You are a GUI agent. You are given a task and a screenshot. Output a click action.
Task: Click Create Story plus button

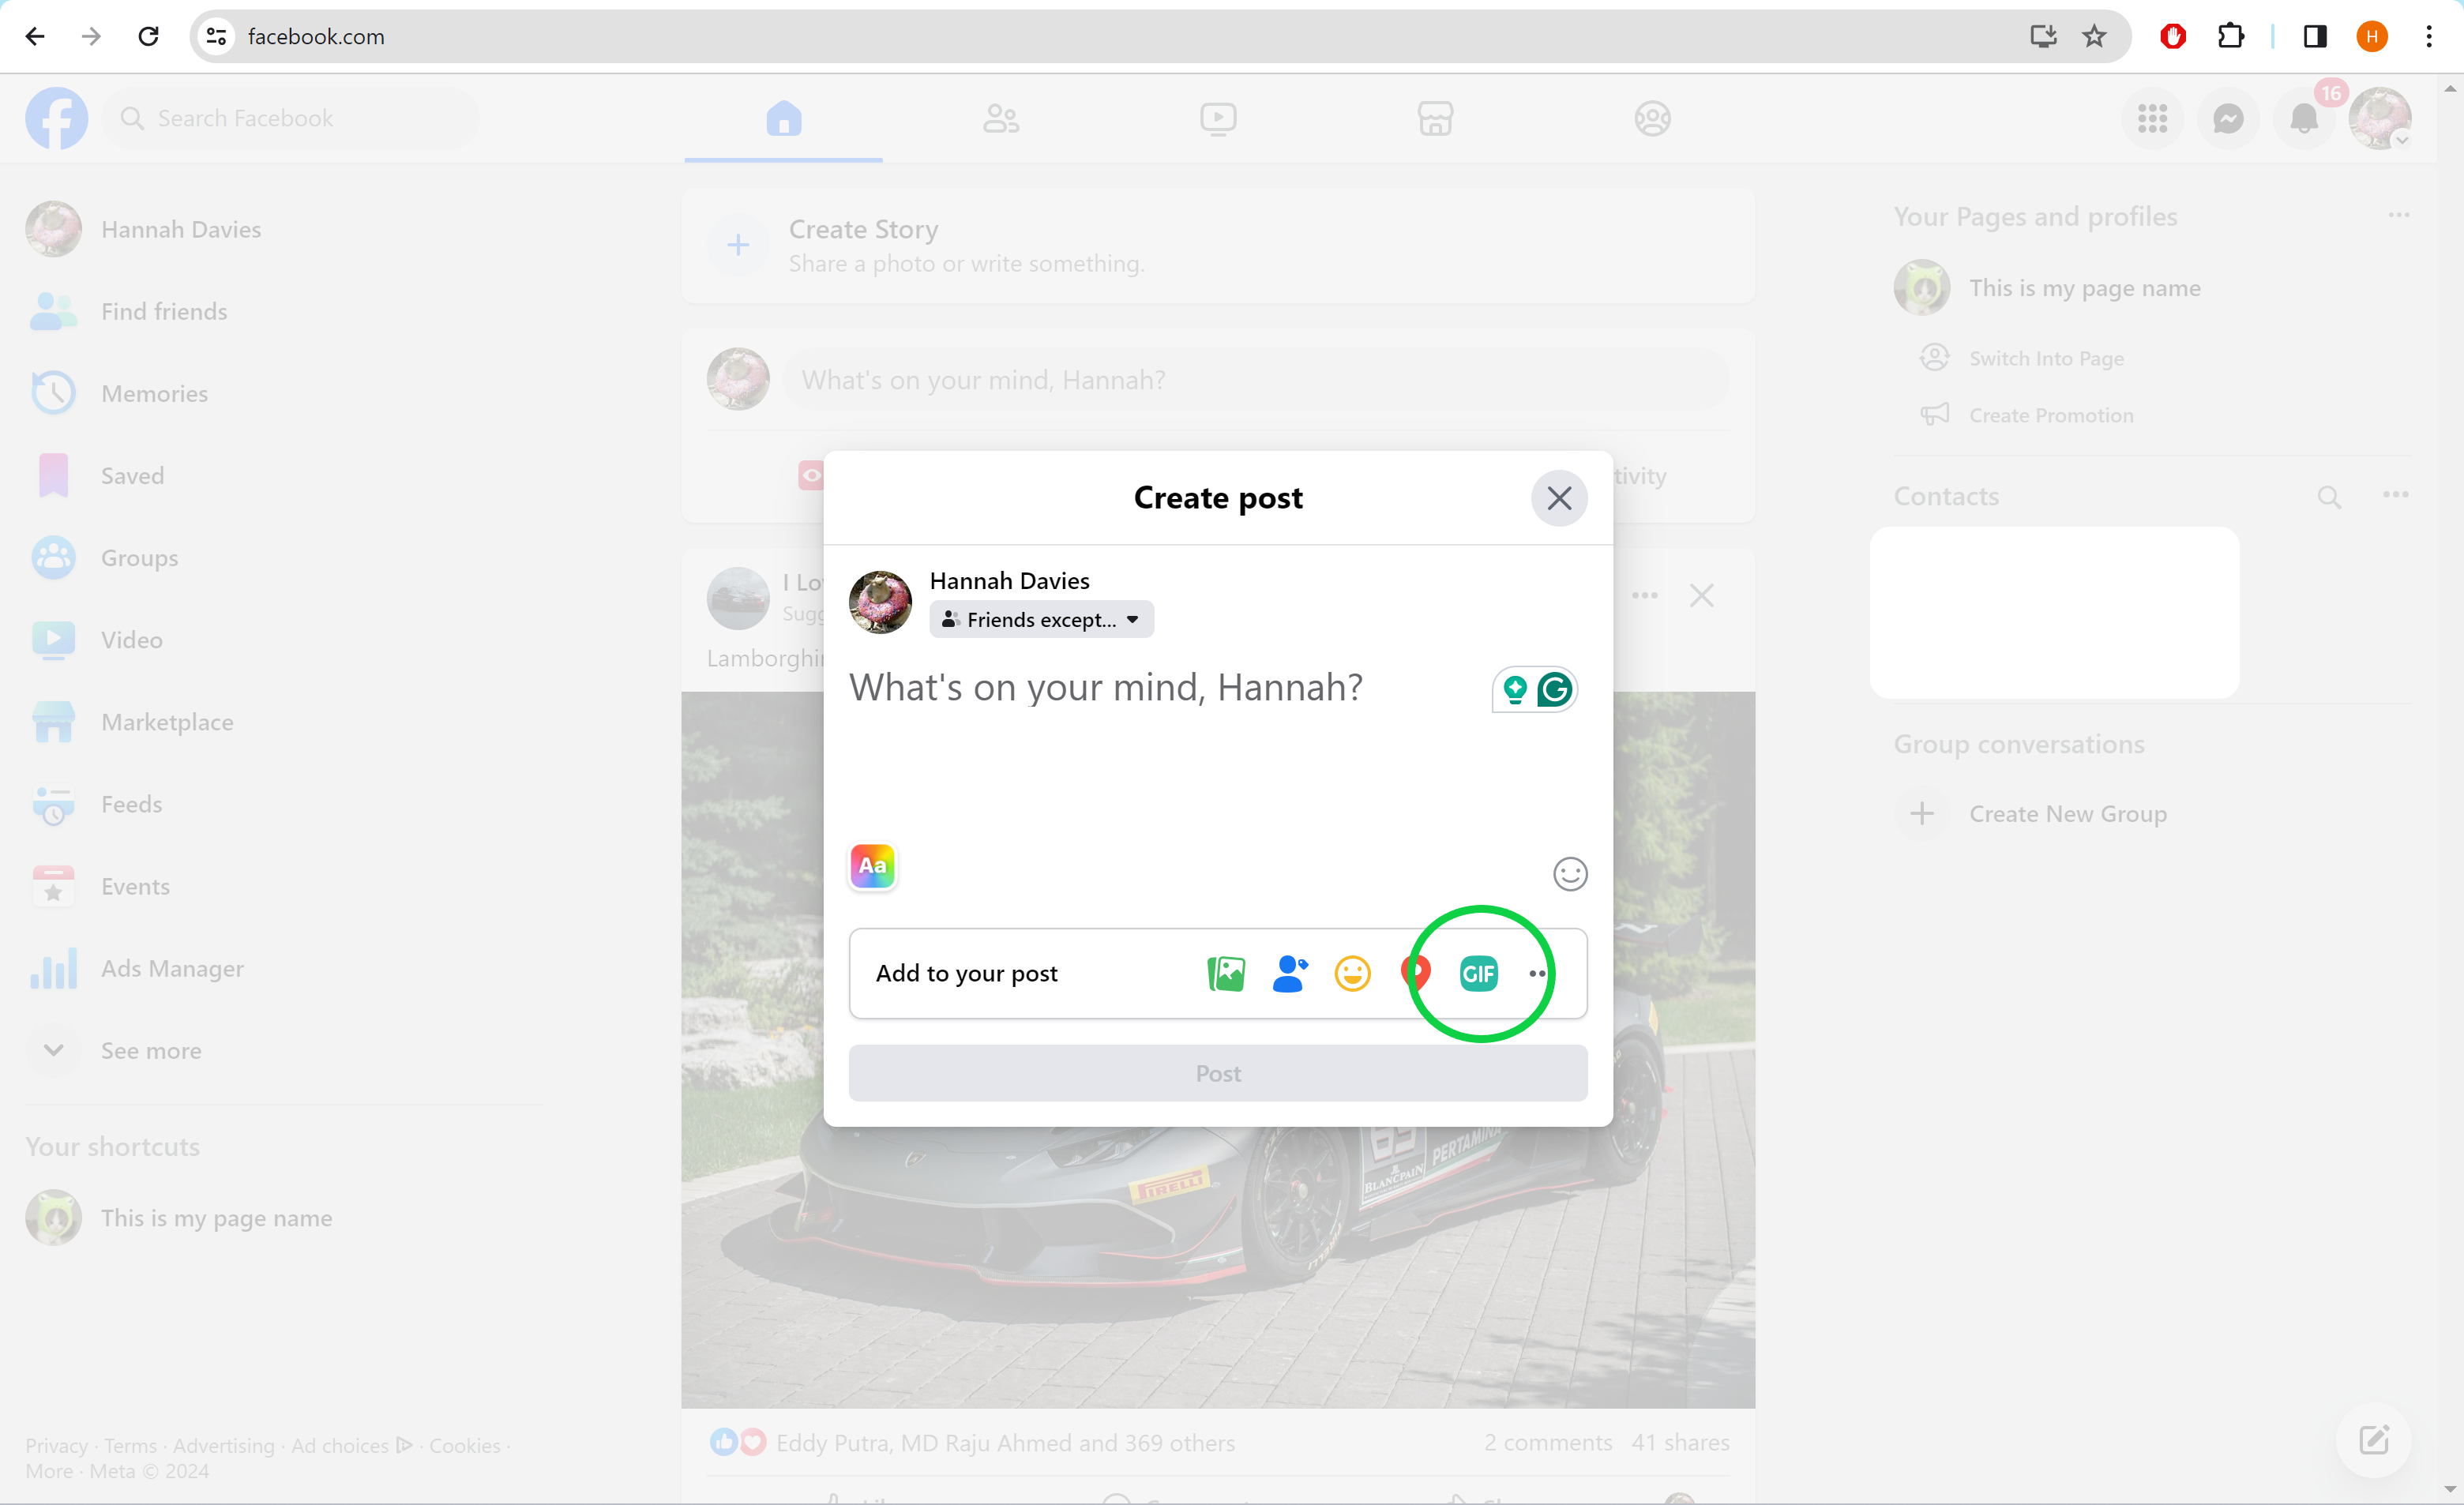[x=738, y=245]
